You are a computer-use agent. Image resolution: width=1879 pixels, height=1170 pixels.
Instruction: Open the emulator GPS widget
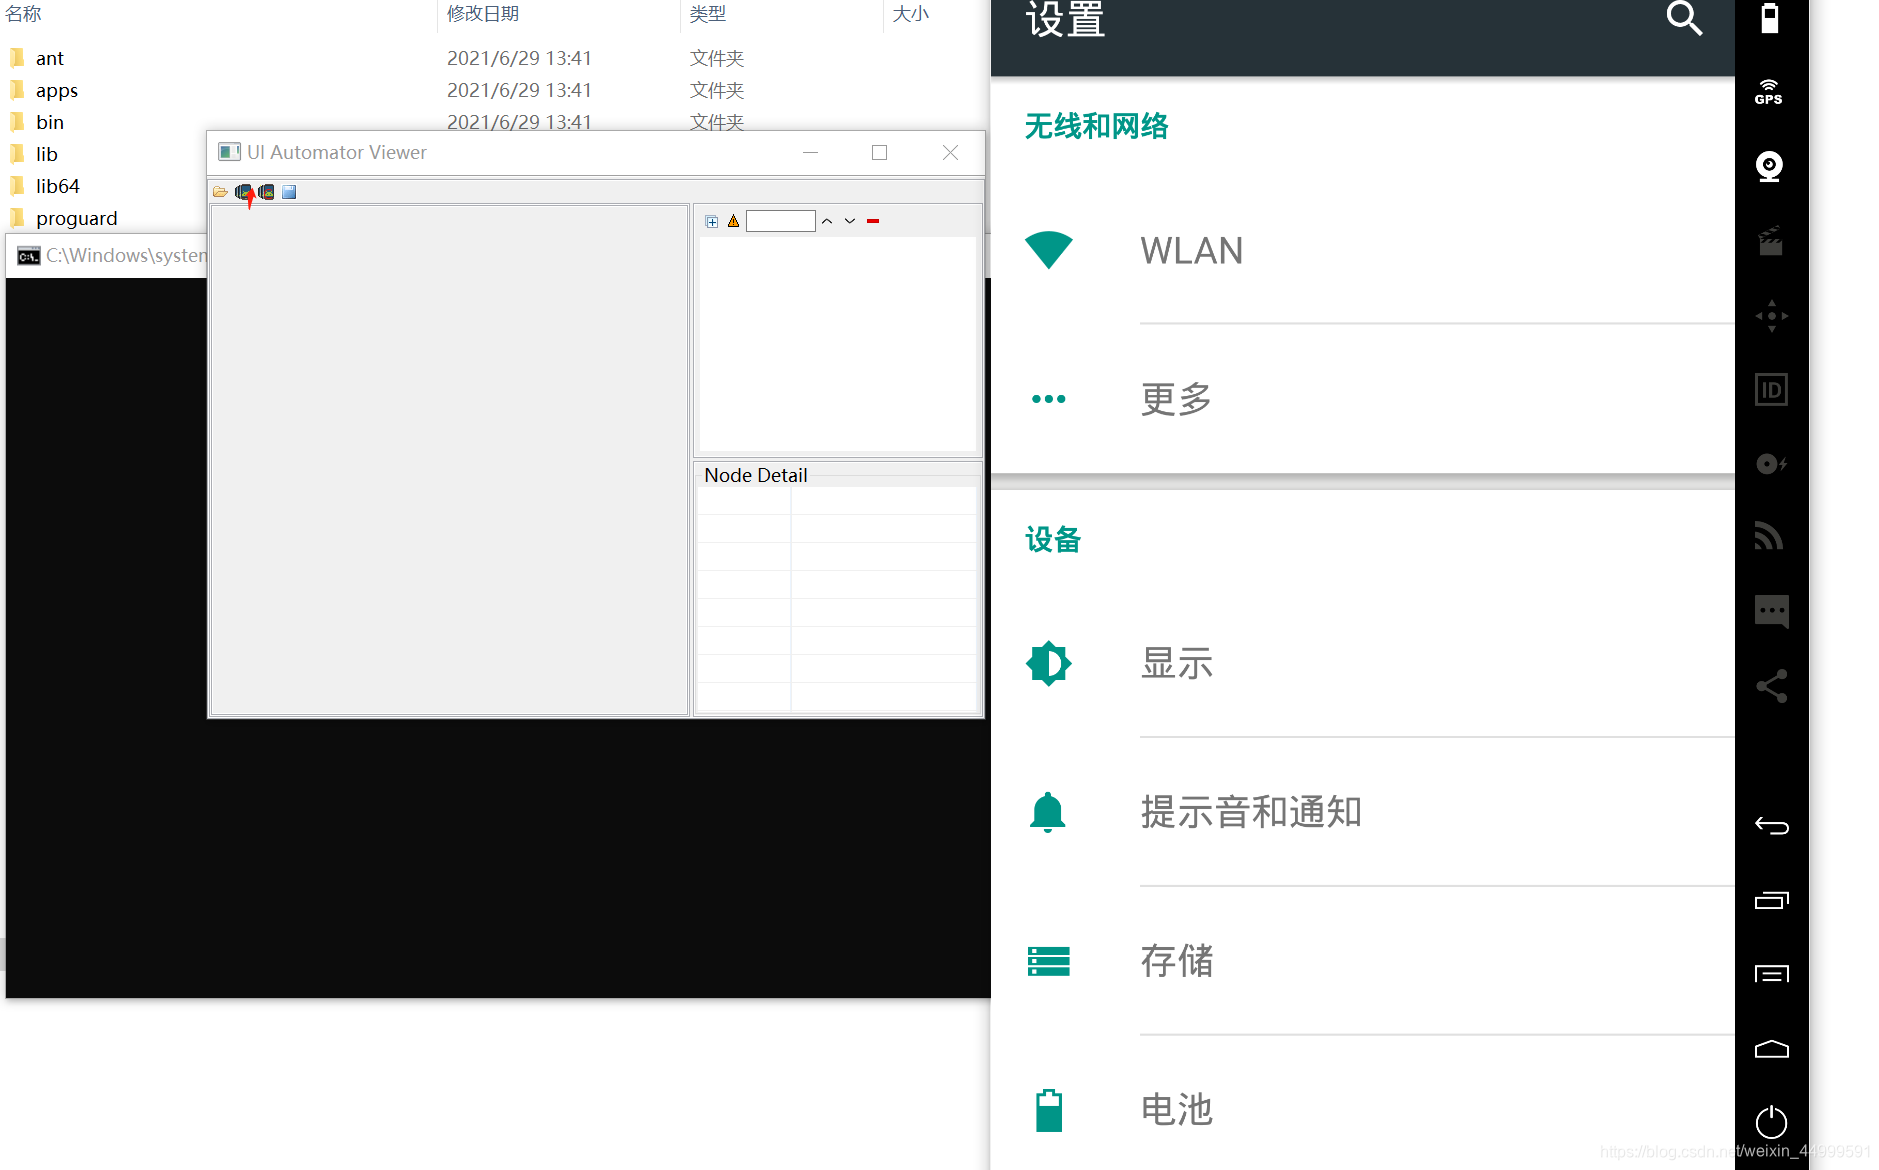pos(1769,92)
